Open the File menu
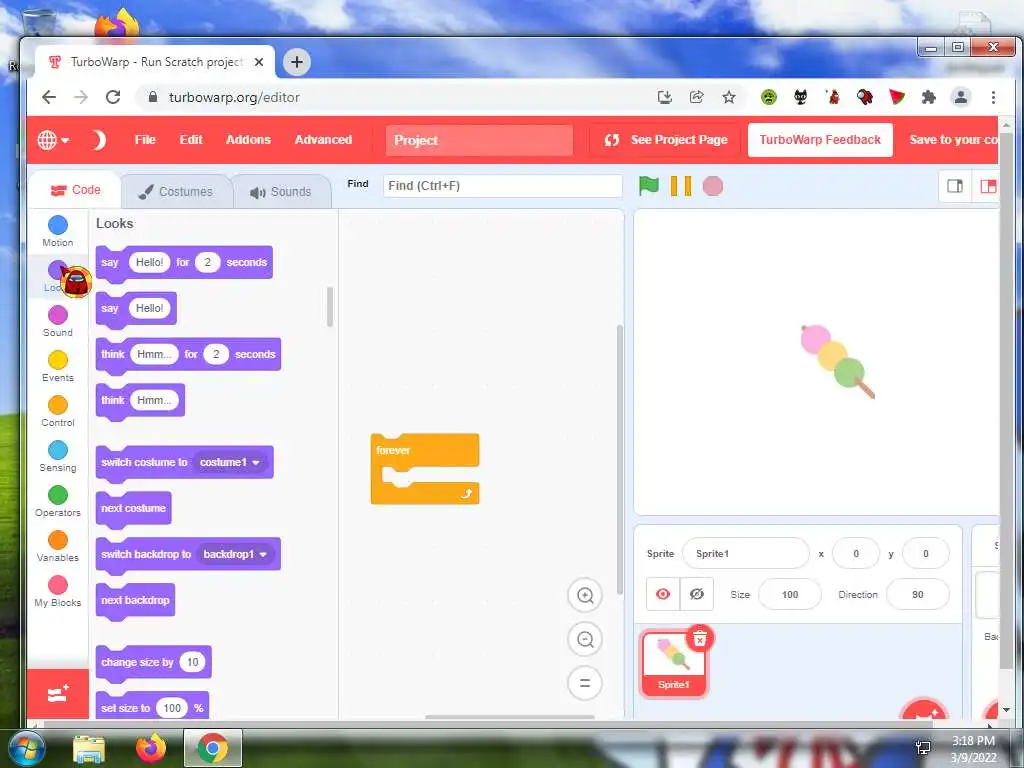 [x=145, y=140]
